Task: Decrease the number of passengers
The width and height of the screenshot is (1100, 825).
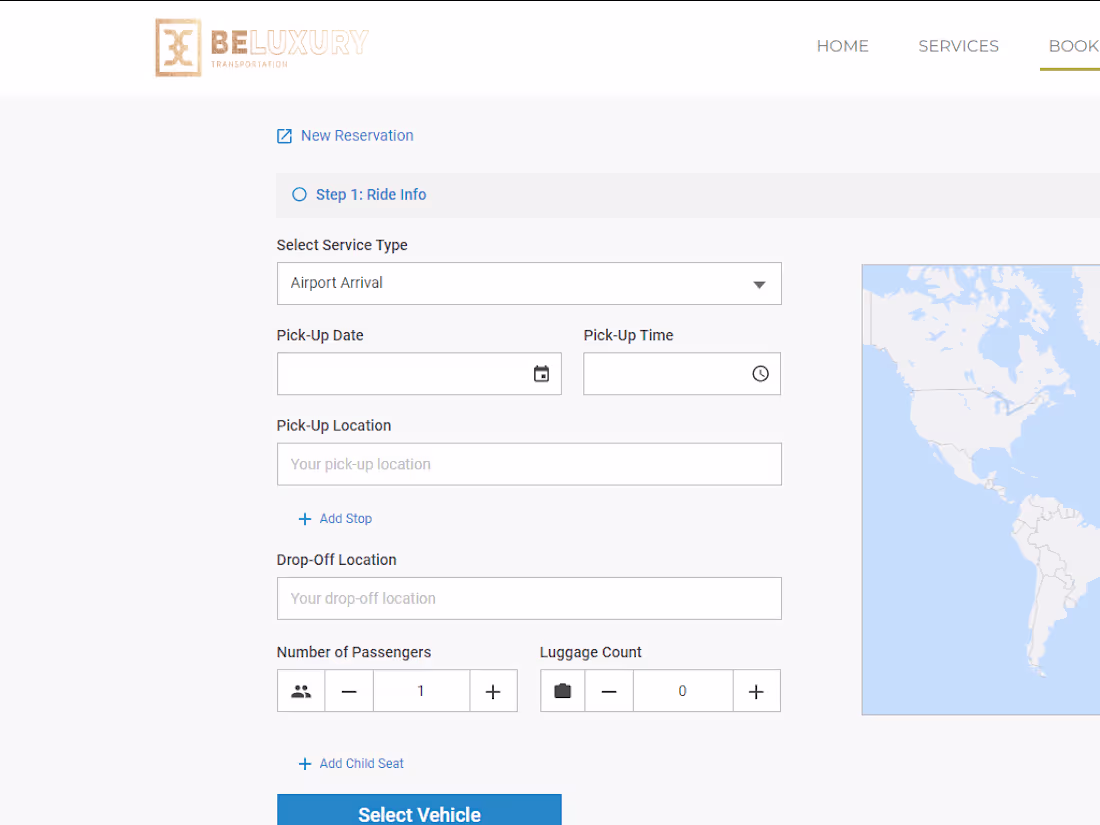Action: 349,691
